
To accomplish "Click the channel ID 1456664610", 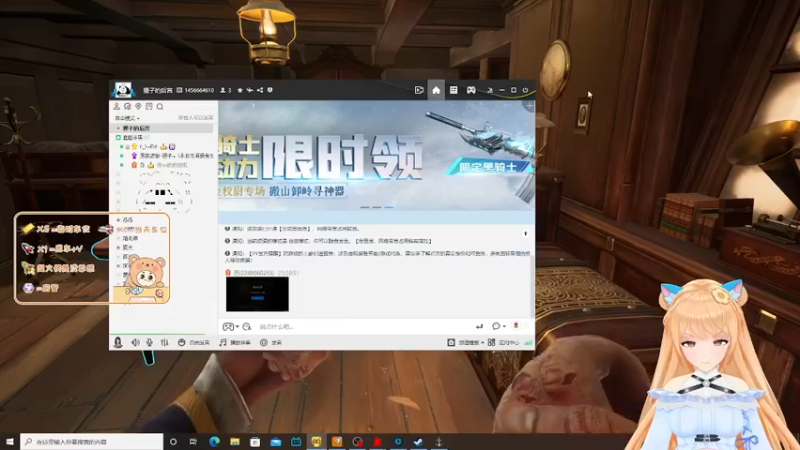I will point(199,90).
